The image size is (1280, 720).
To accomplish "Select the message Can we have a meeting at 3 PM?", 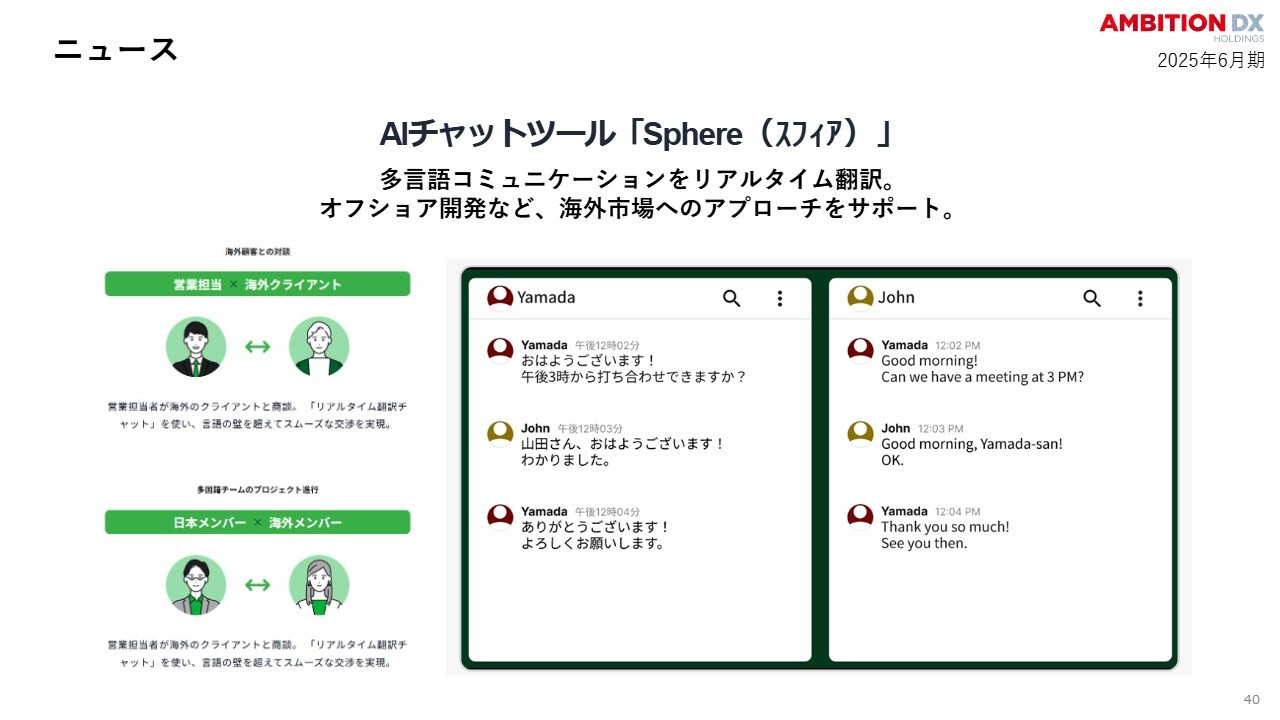I will 982,377.
